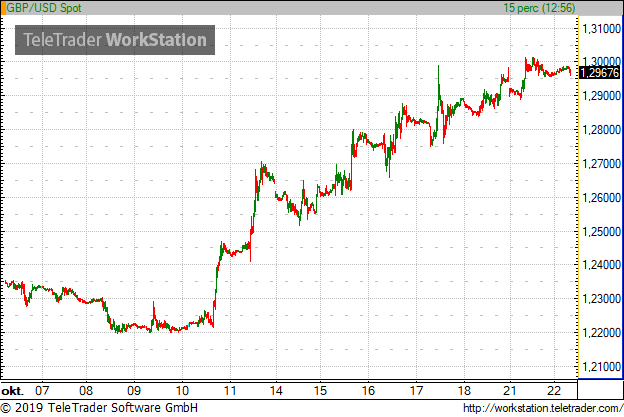Click the 1,28000 price axis label
The height and width of the screenshot is (417, 624).
tap(601, 130)
